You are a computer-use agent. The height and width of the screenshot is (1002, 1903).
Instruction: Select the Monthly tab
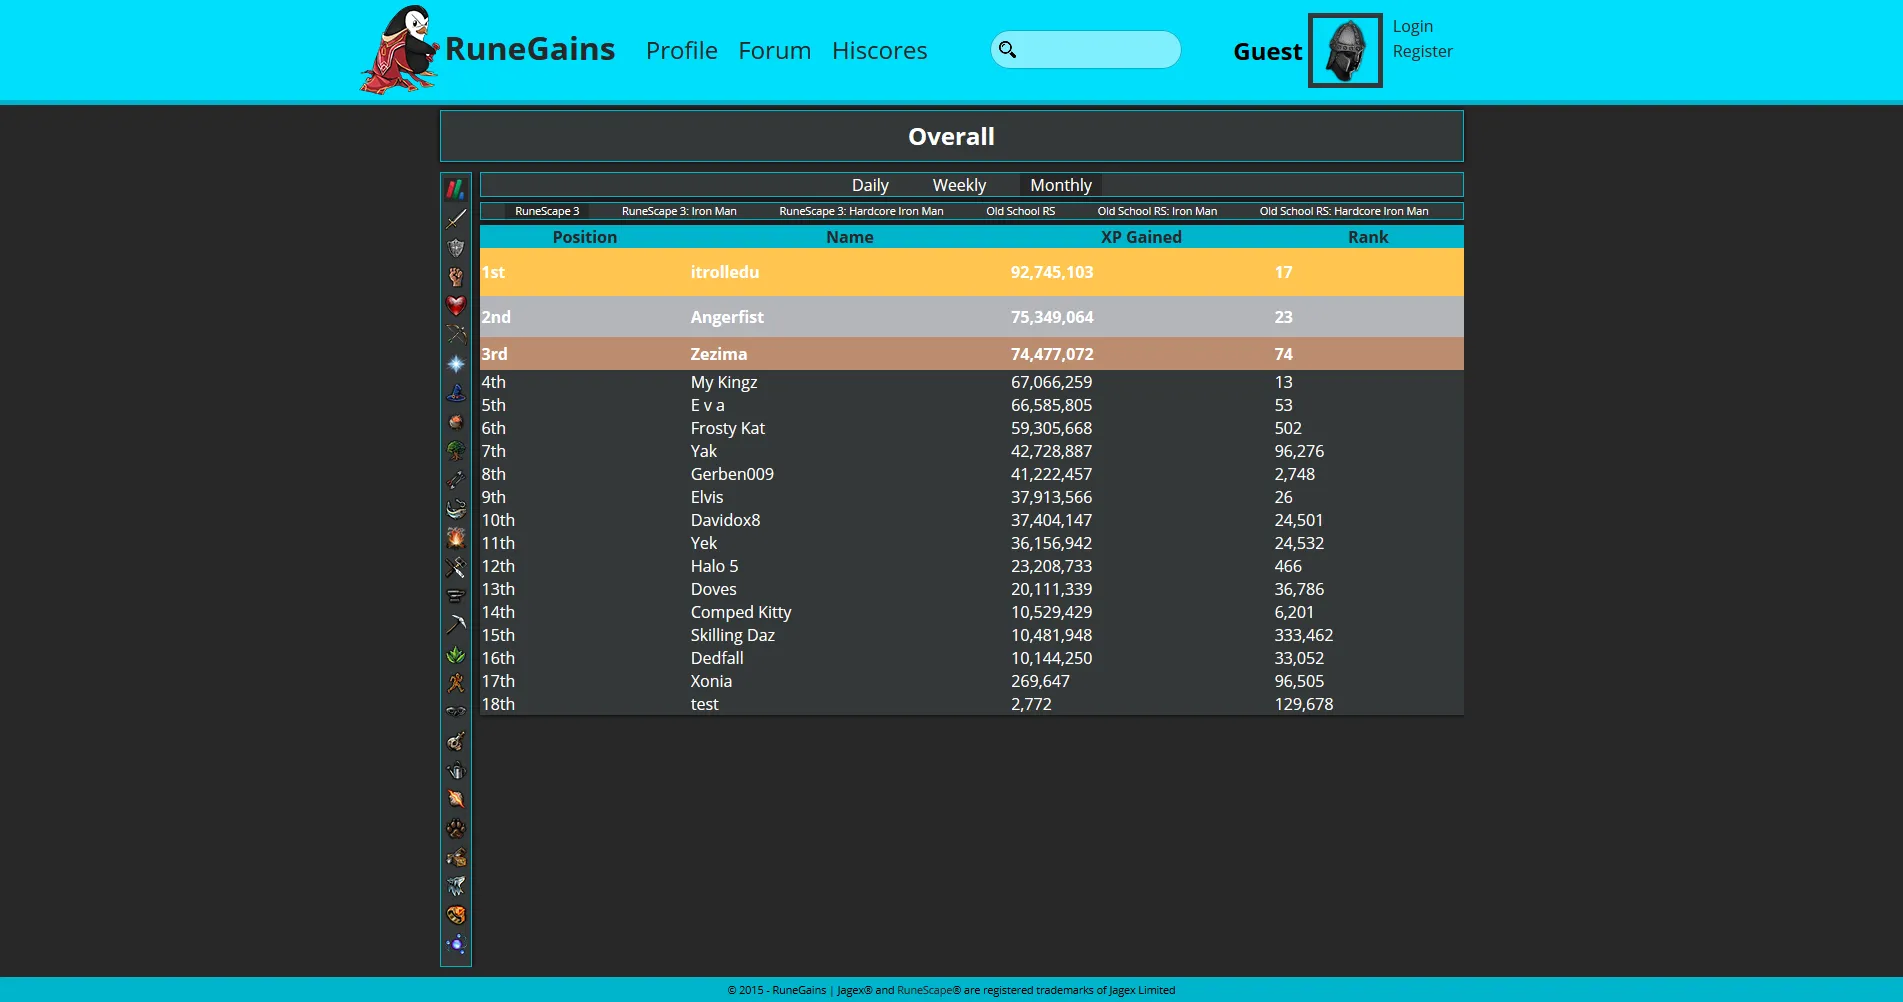[1060, 185]
